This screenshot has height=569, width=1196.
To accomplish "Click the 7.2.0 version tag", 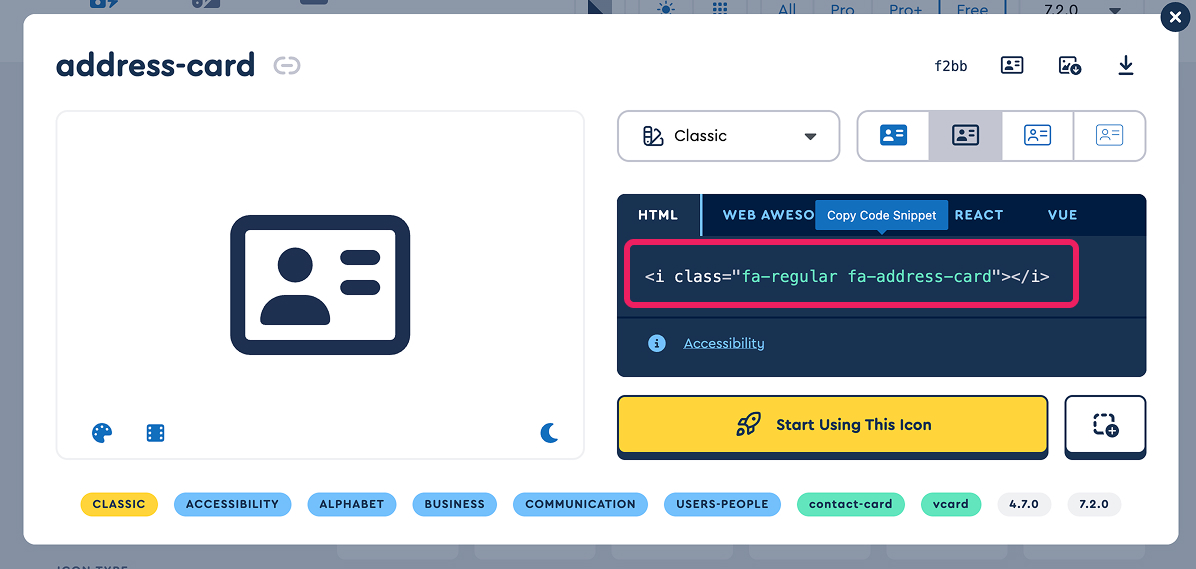I will point(1094,504).
